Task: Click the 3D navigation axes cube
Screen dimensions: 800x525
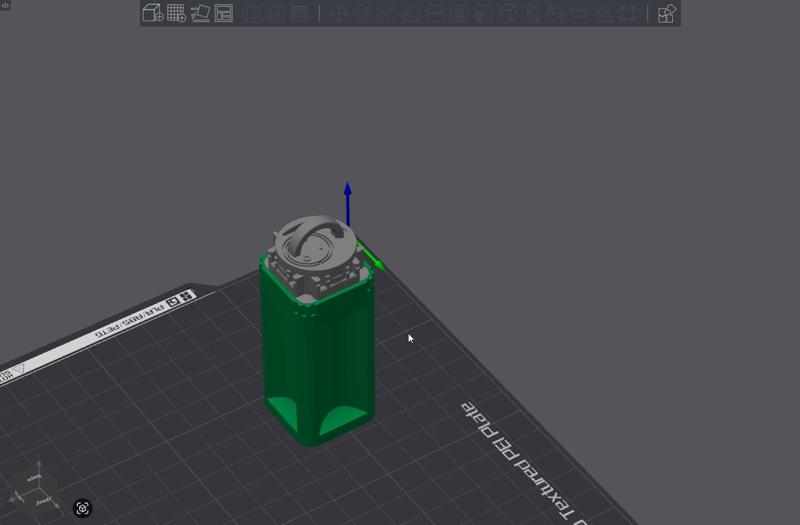Action: (x=36, y=489)
